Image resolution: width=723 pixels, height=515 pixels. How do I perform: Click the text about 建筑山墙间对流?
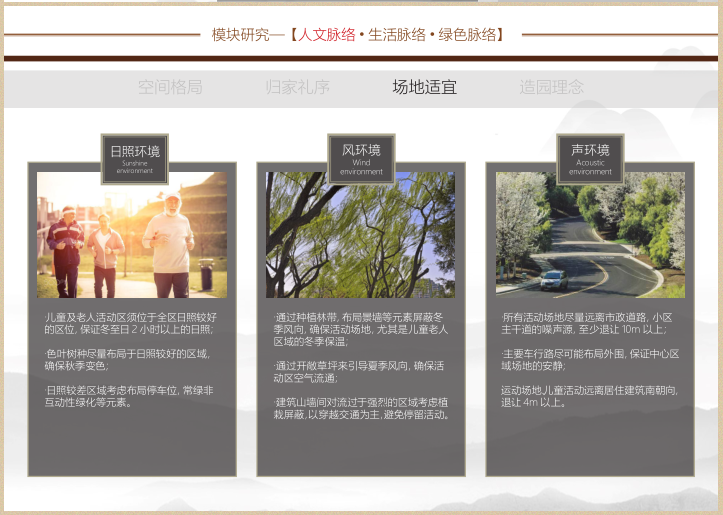point(360,407)
